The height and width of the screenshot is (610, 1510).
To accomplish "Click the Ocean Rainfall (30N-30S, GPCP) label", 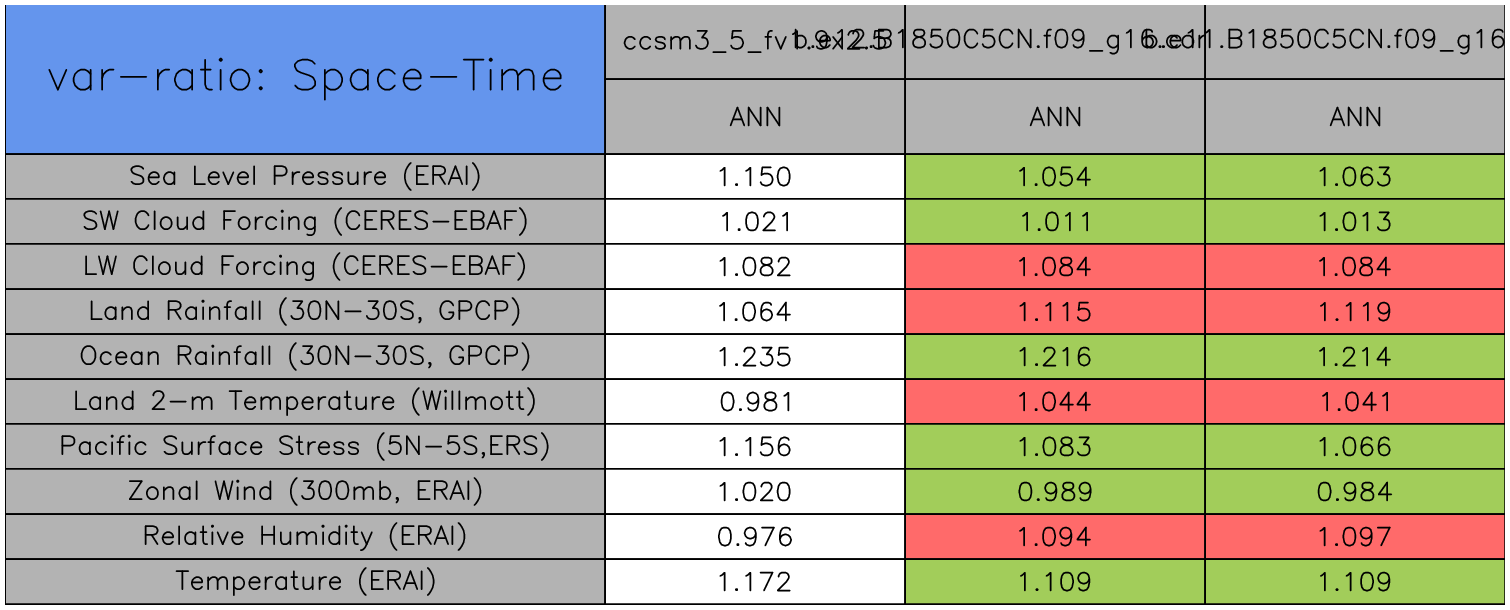I will (305, 356).
